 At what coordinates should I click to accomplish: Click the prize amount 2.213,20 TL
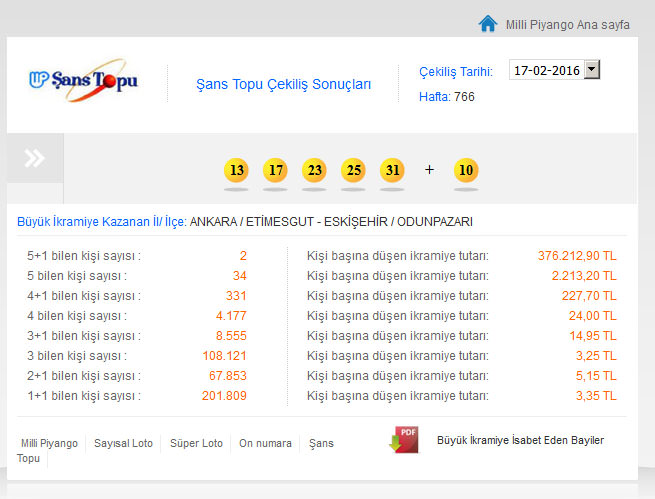(x=584, y=276)
